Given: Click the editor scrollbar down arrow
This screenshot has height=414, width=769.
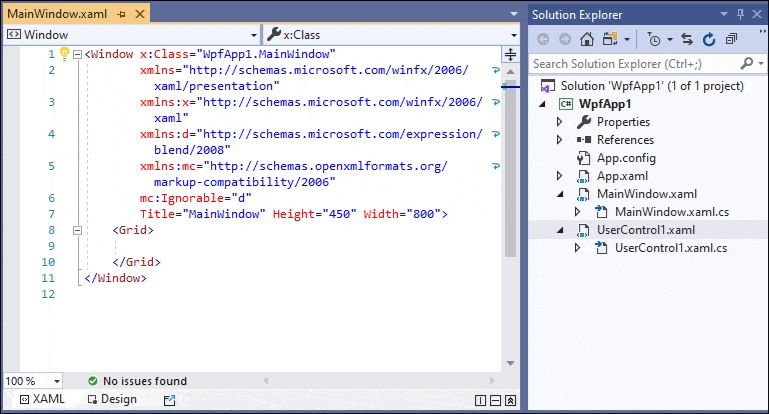Looking at the screenshot, I should coord(510,363).
